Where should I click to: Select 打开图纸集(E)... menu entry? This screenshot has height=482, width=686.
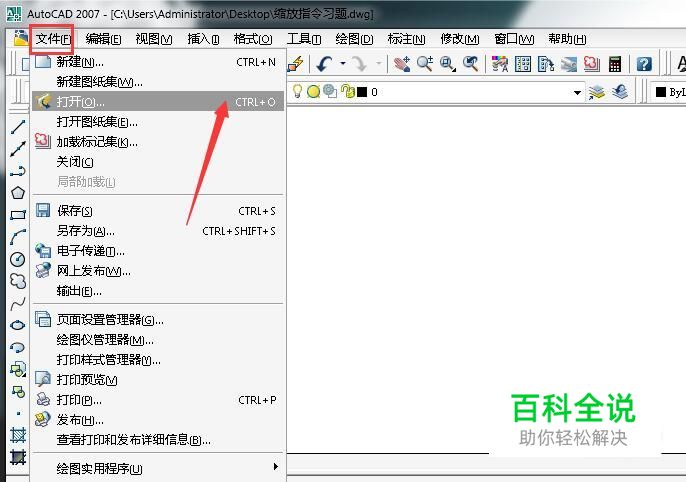coord(158,122)
